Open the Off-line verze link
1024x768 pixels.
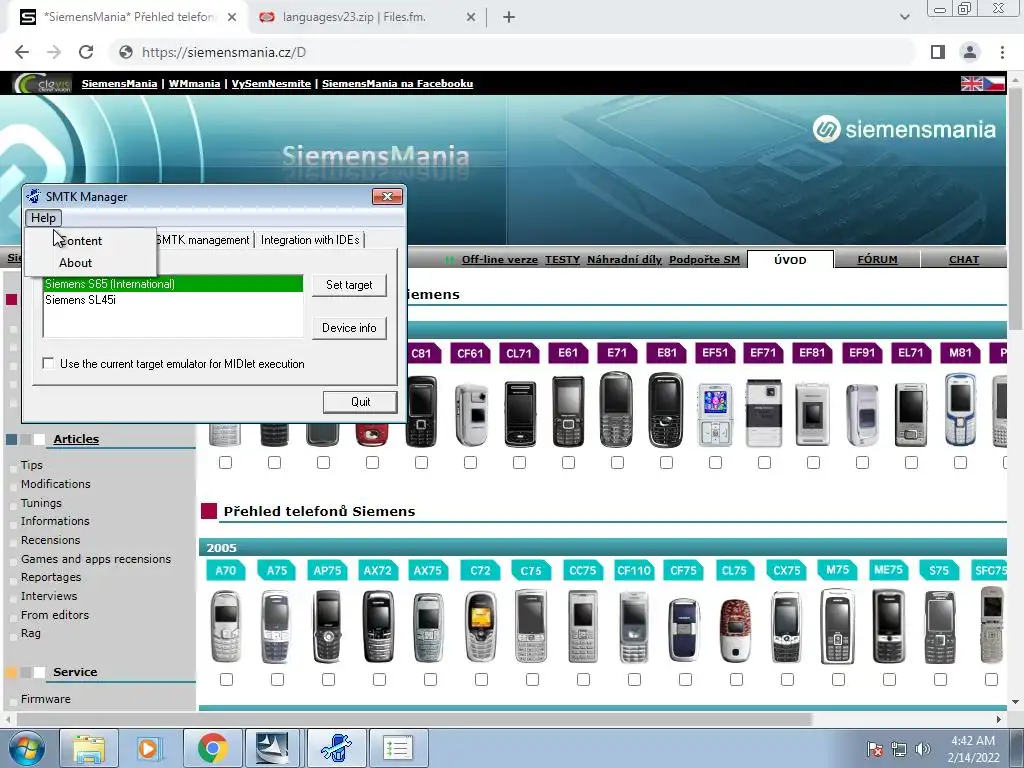500,260
